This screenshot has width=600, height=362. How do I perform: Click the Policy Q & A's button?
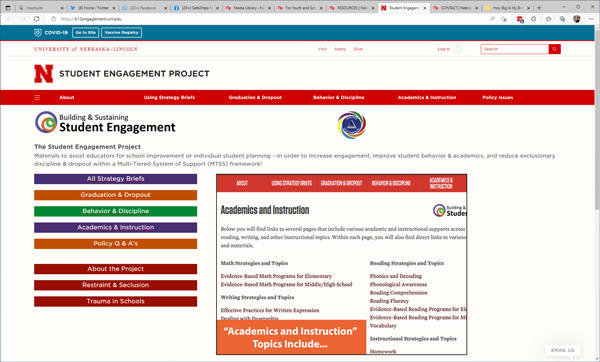click(116, 244)
